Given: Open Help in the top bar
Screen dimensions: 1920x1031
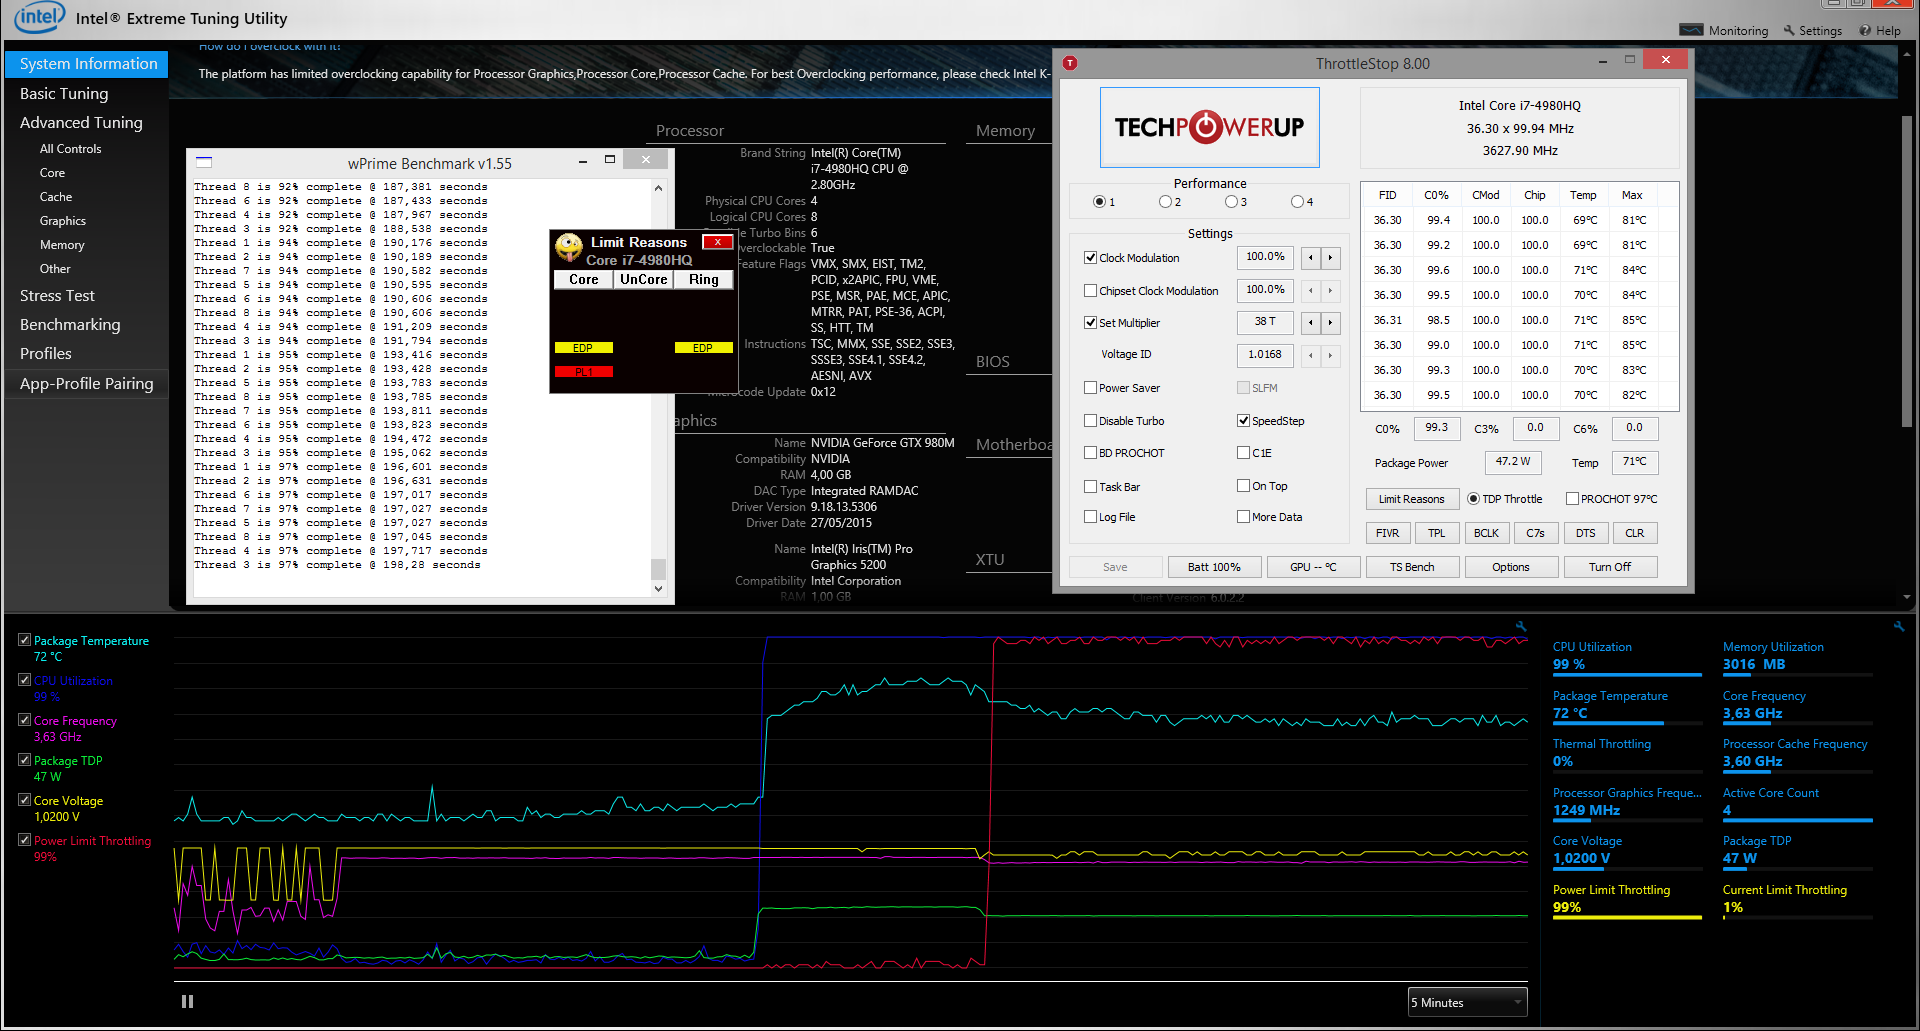Looking at the screenshot, I should point(1880,30).
